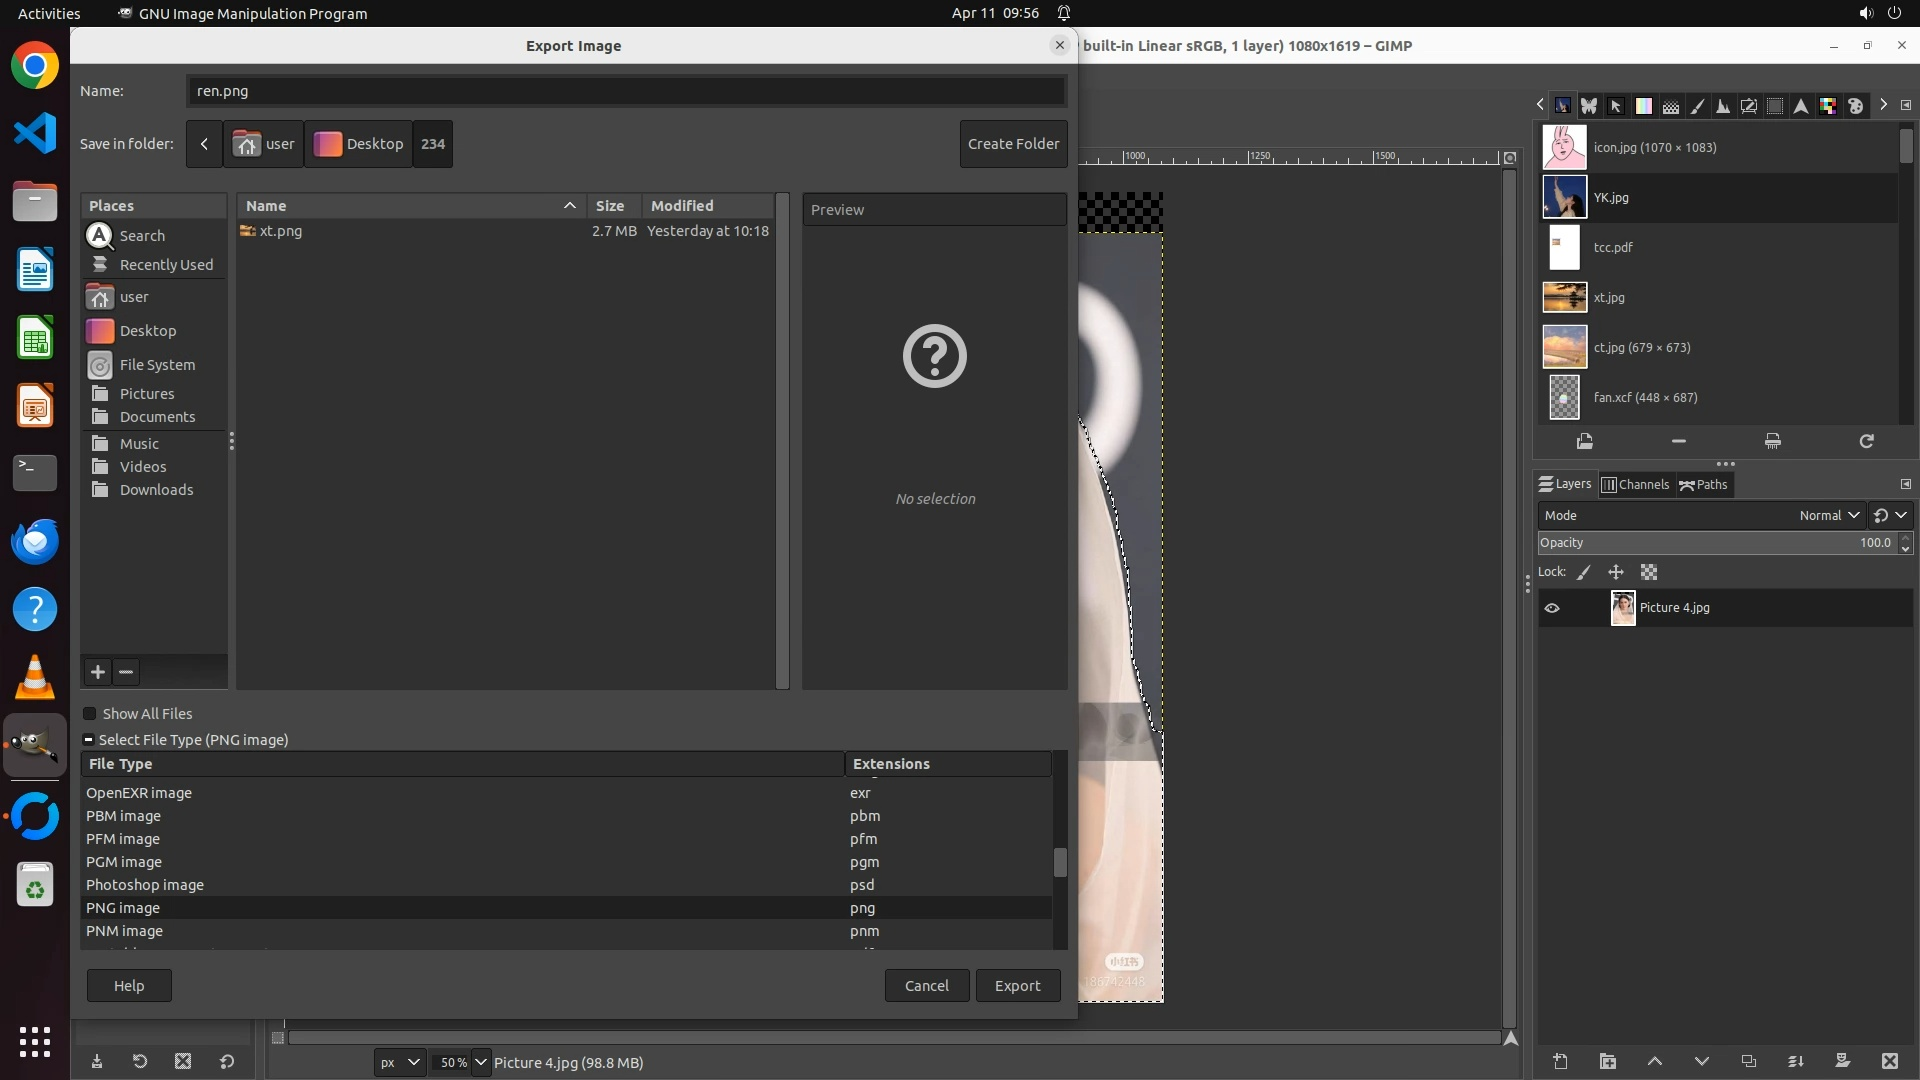Image resolution: width=1920 pixels, height=1080 pixels.
Task: Open selected entry icon in document history
Action: coord(1584,441)
